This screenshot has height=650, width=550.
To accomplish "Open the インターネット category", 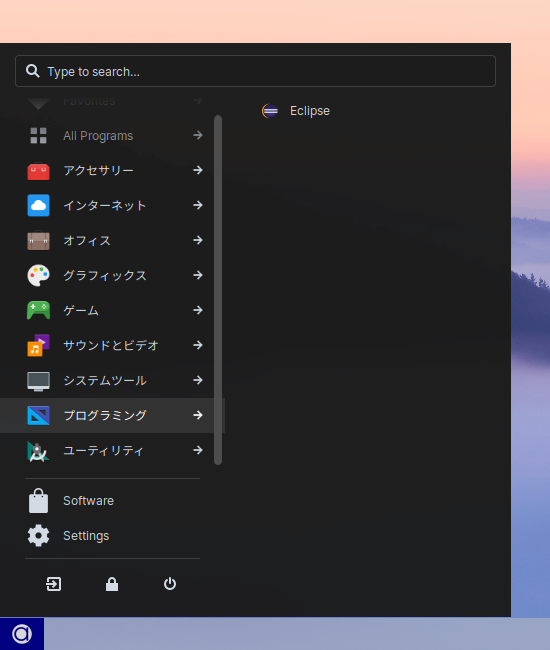I will pos(112,206).
